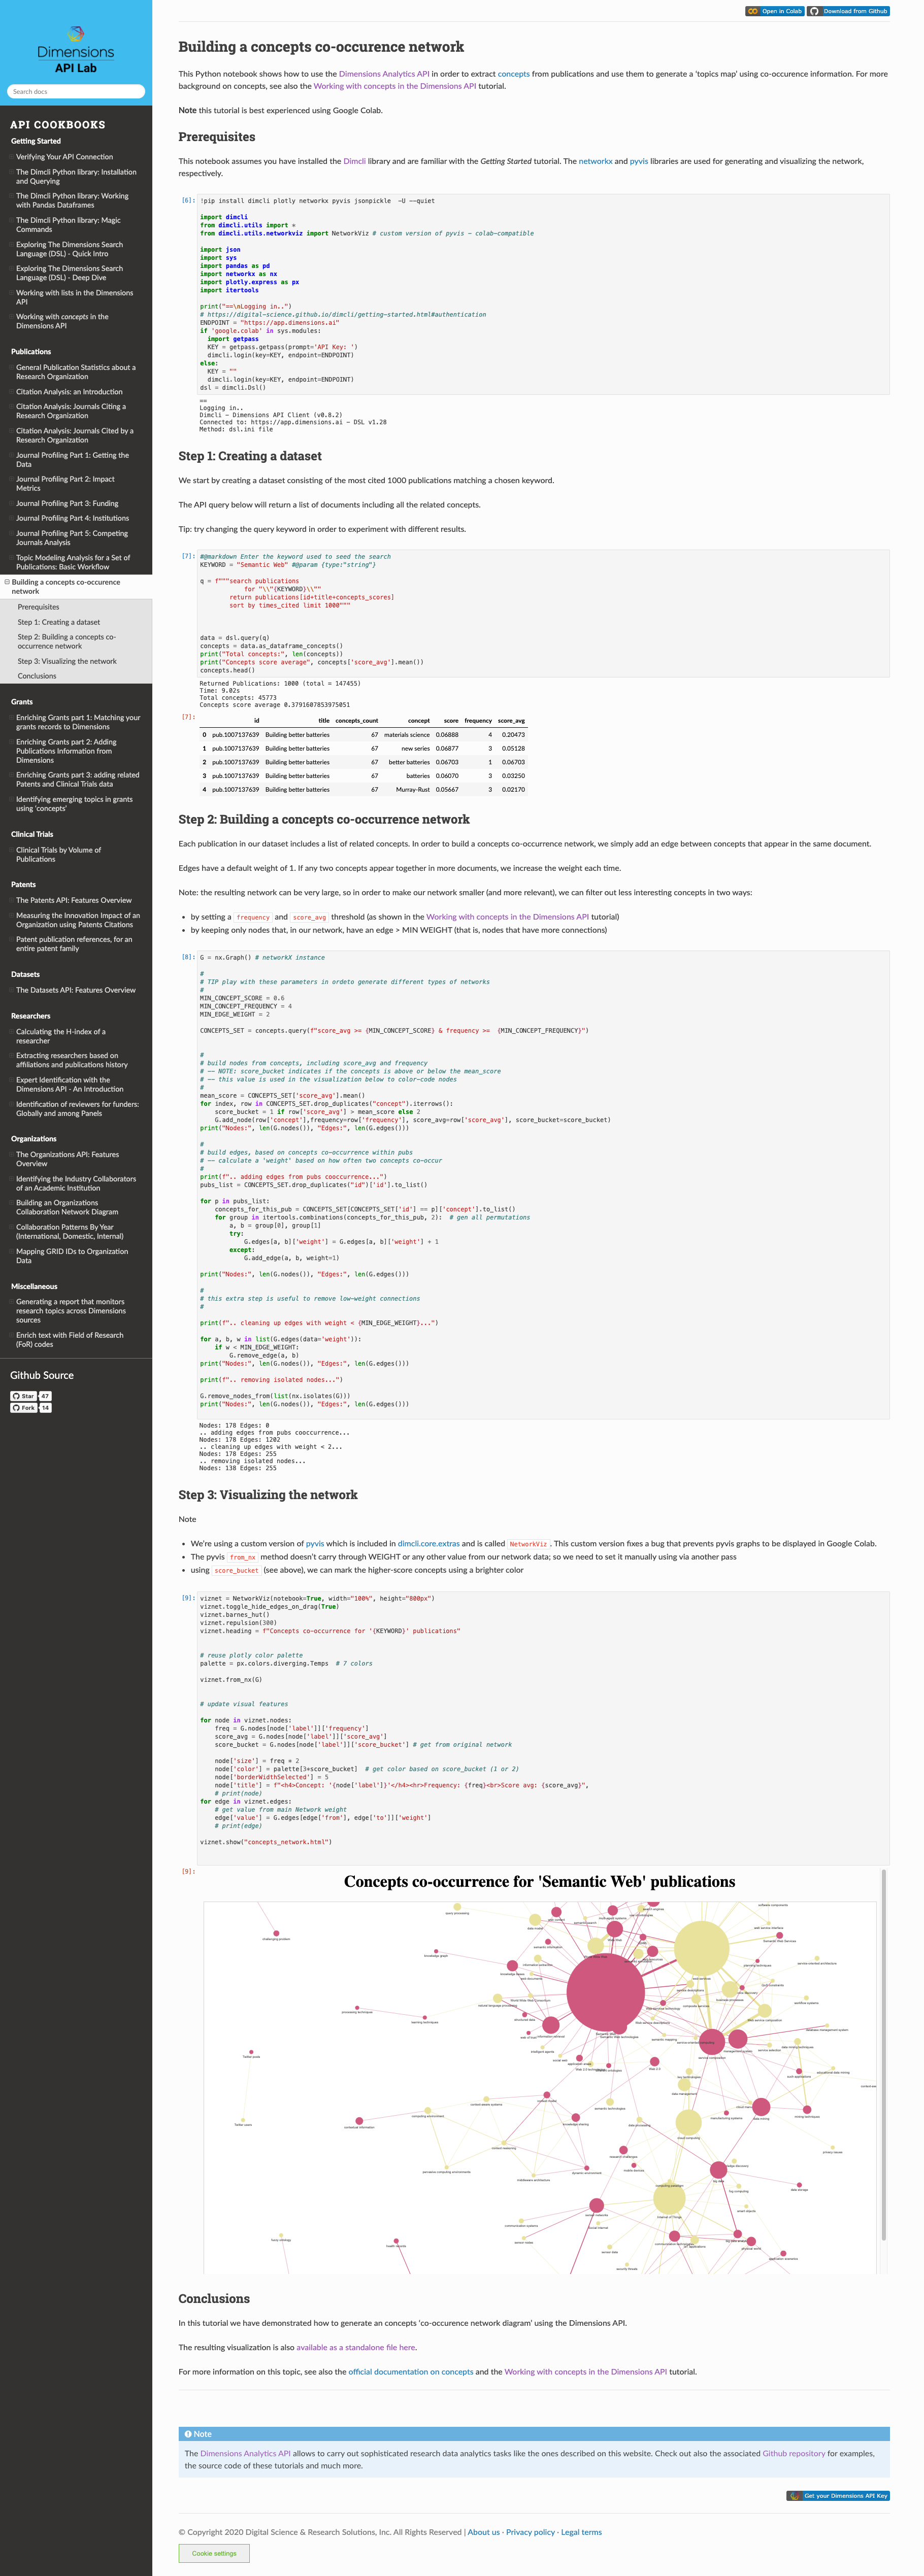924x2576 pixels.
Task: Click the Download from Github badge
Action: click(x=848, y=11)
